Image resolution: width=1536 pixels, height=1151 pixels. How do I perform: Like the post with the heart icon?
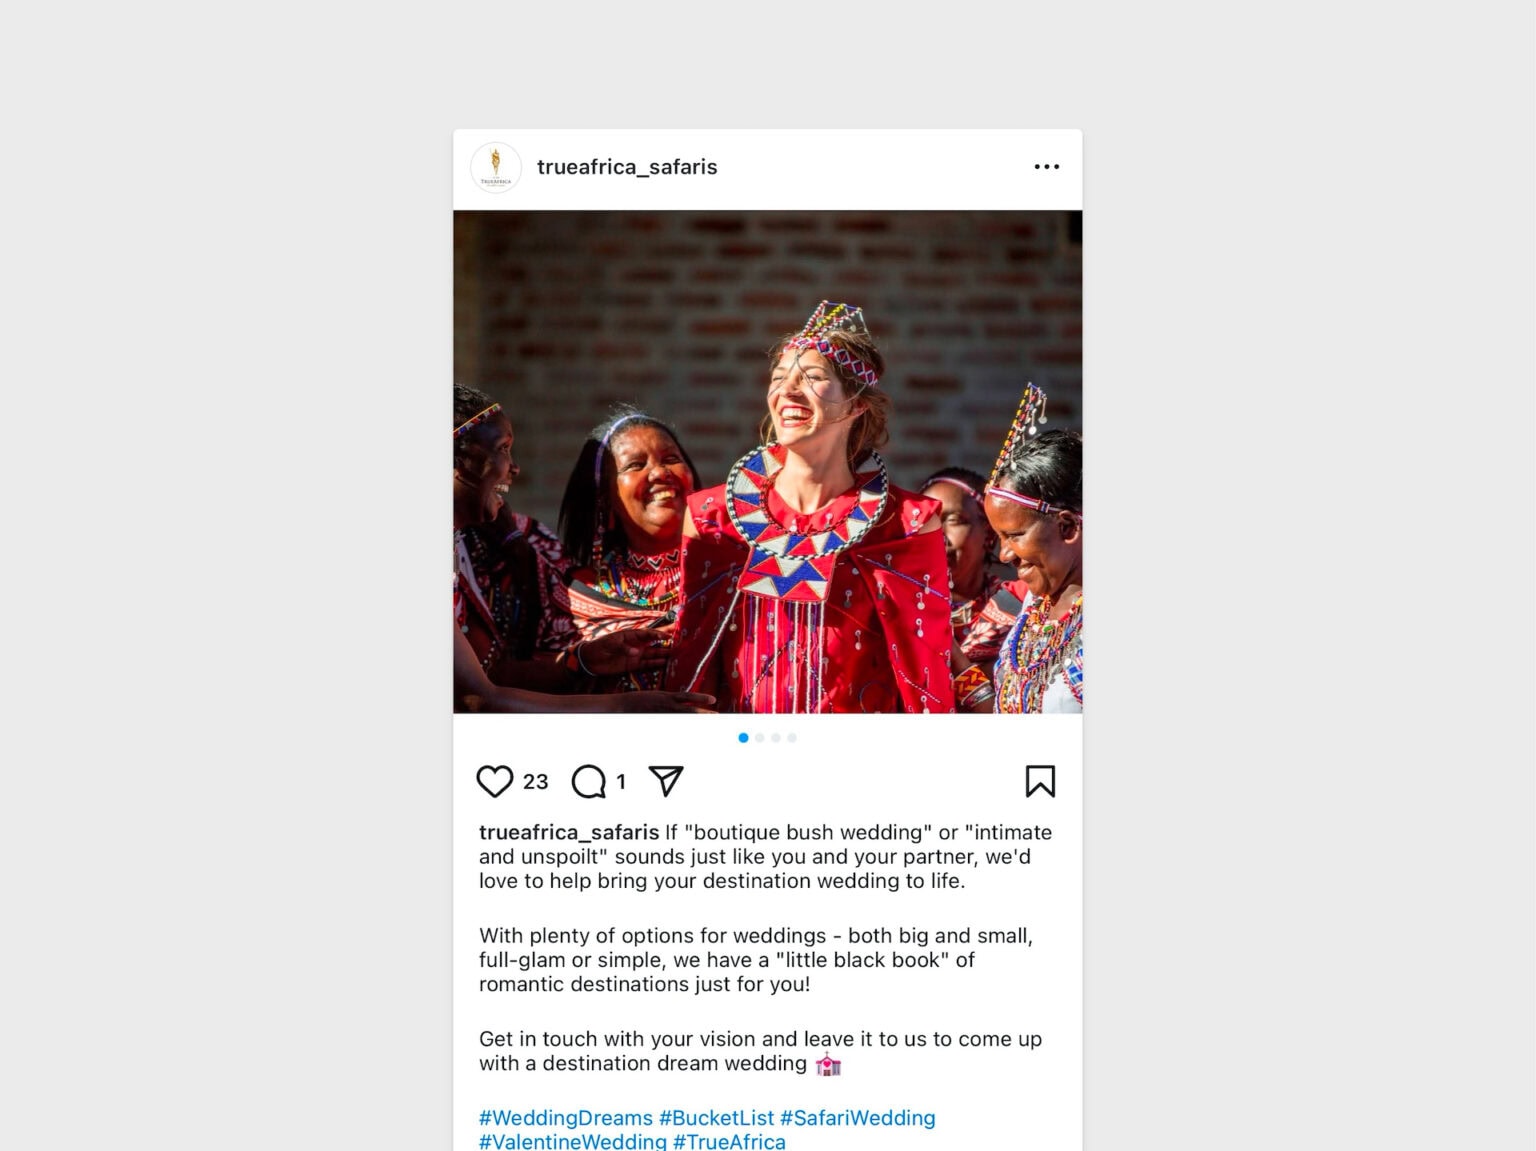(x=494, y=781)
